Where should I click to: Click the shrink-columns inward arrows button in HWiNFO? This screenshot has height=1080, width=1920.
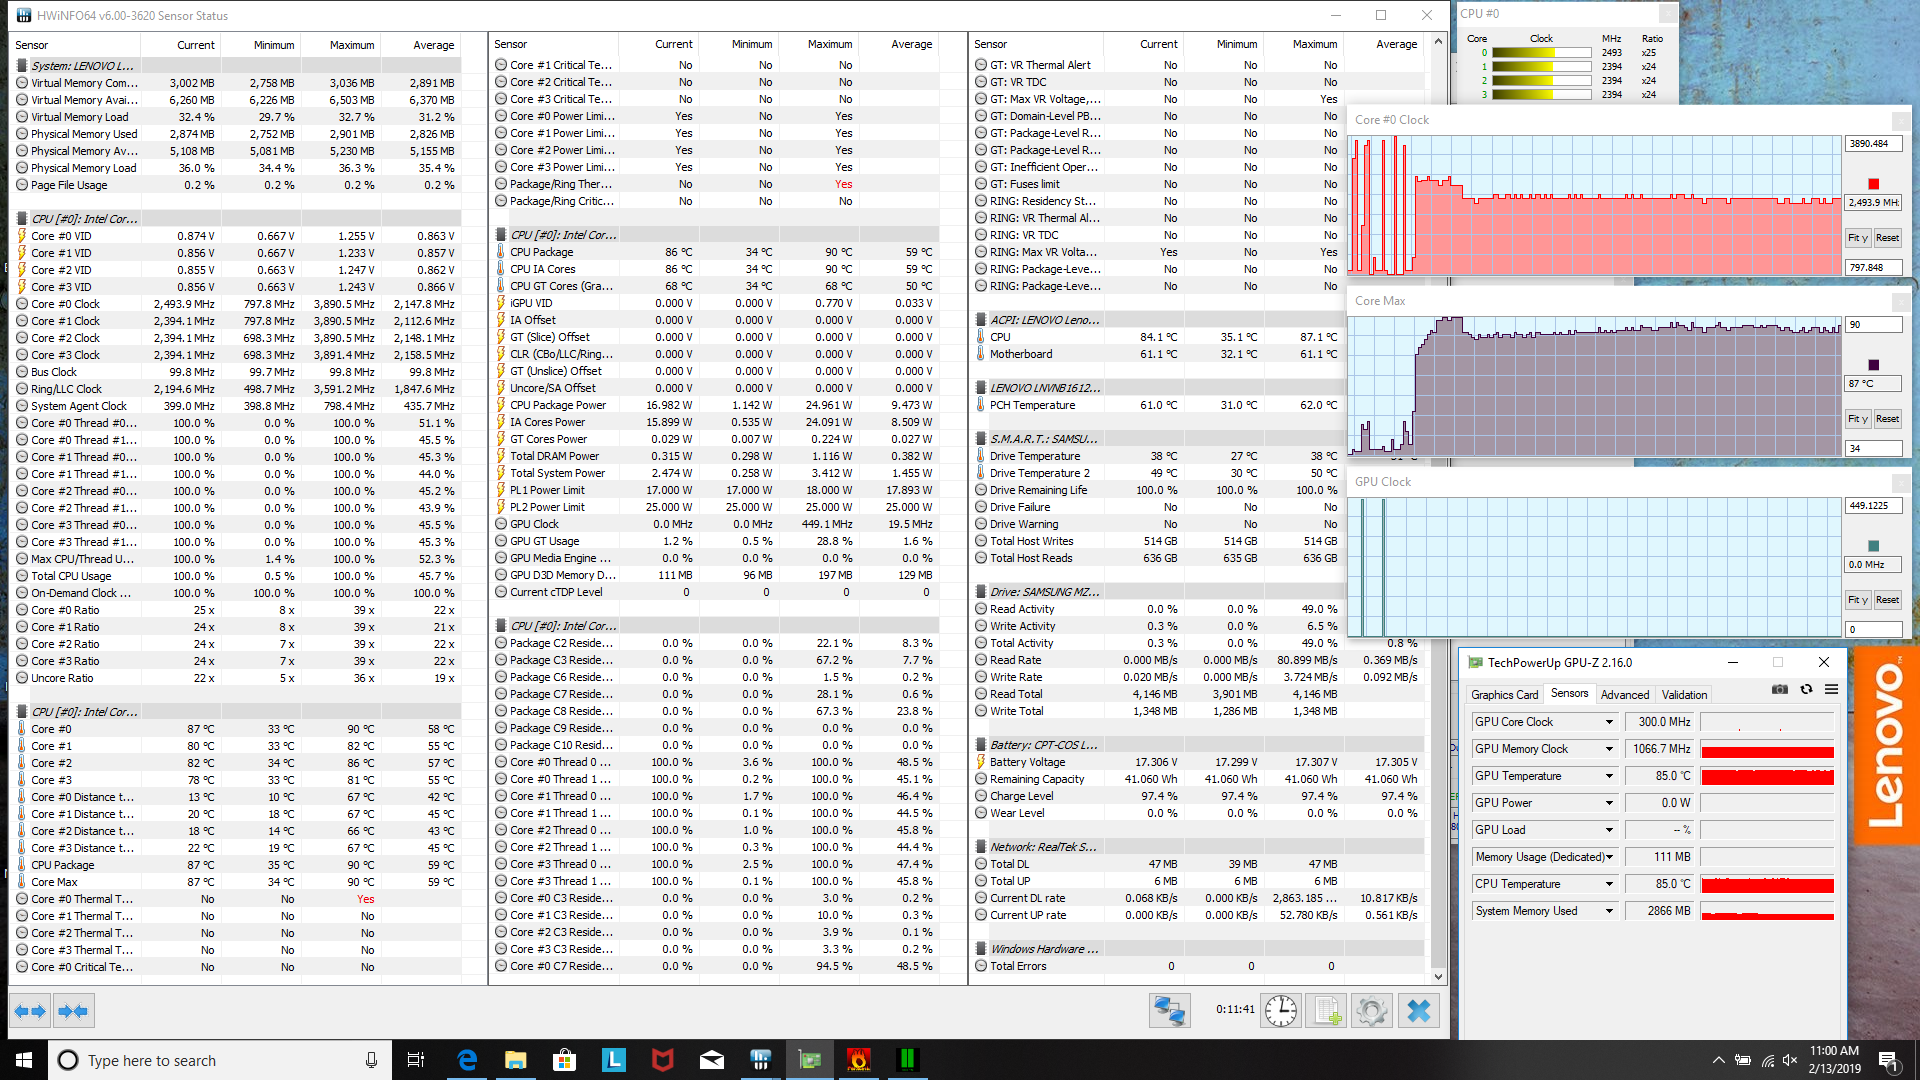(73, 1011)
